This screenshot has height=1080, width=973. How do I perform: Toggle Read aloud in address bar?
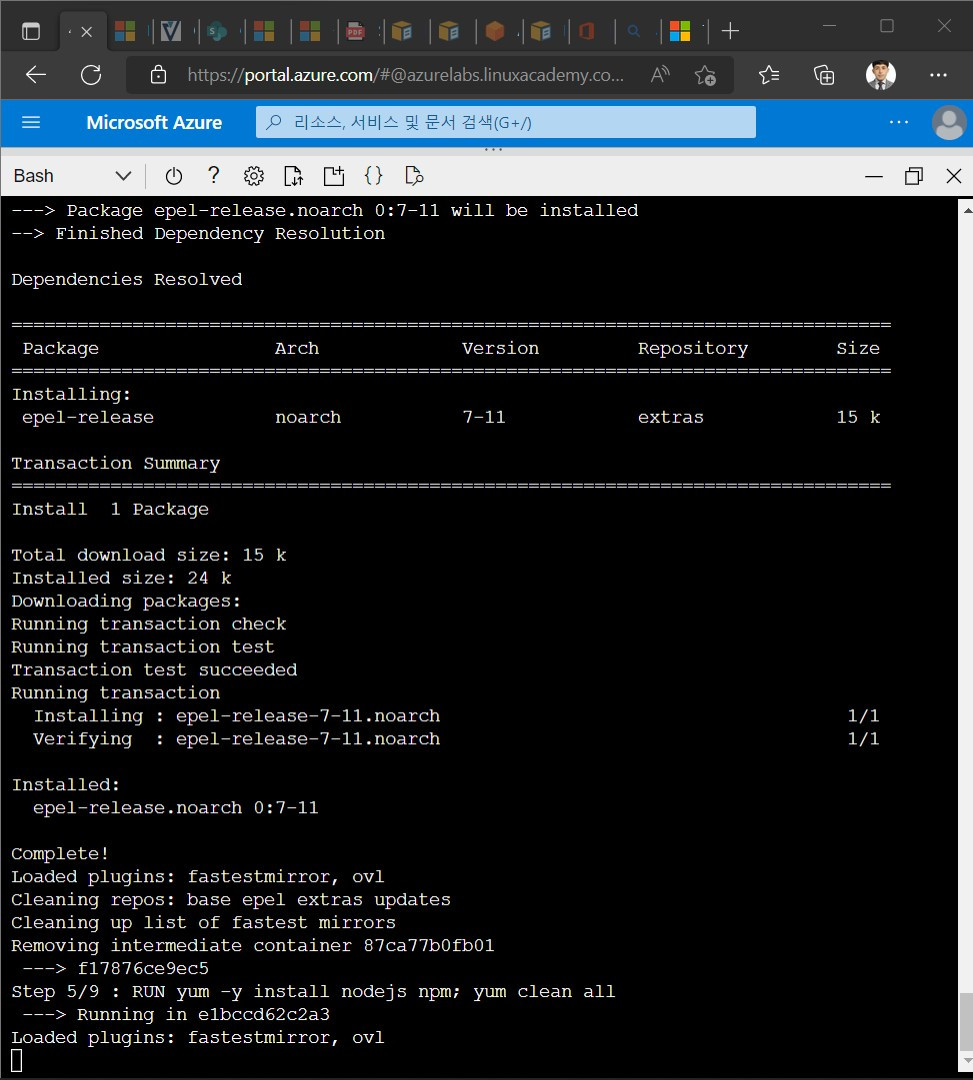click(x=660, y=74)
